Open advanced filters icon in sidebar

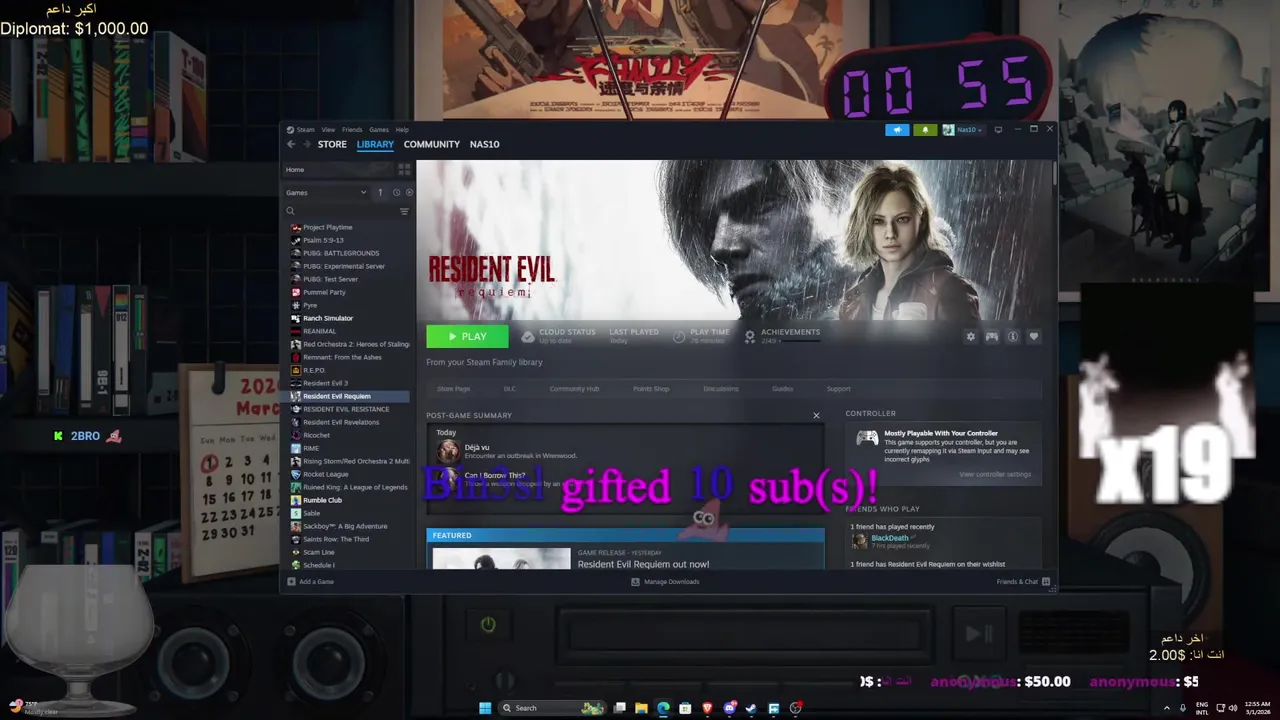404,211
